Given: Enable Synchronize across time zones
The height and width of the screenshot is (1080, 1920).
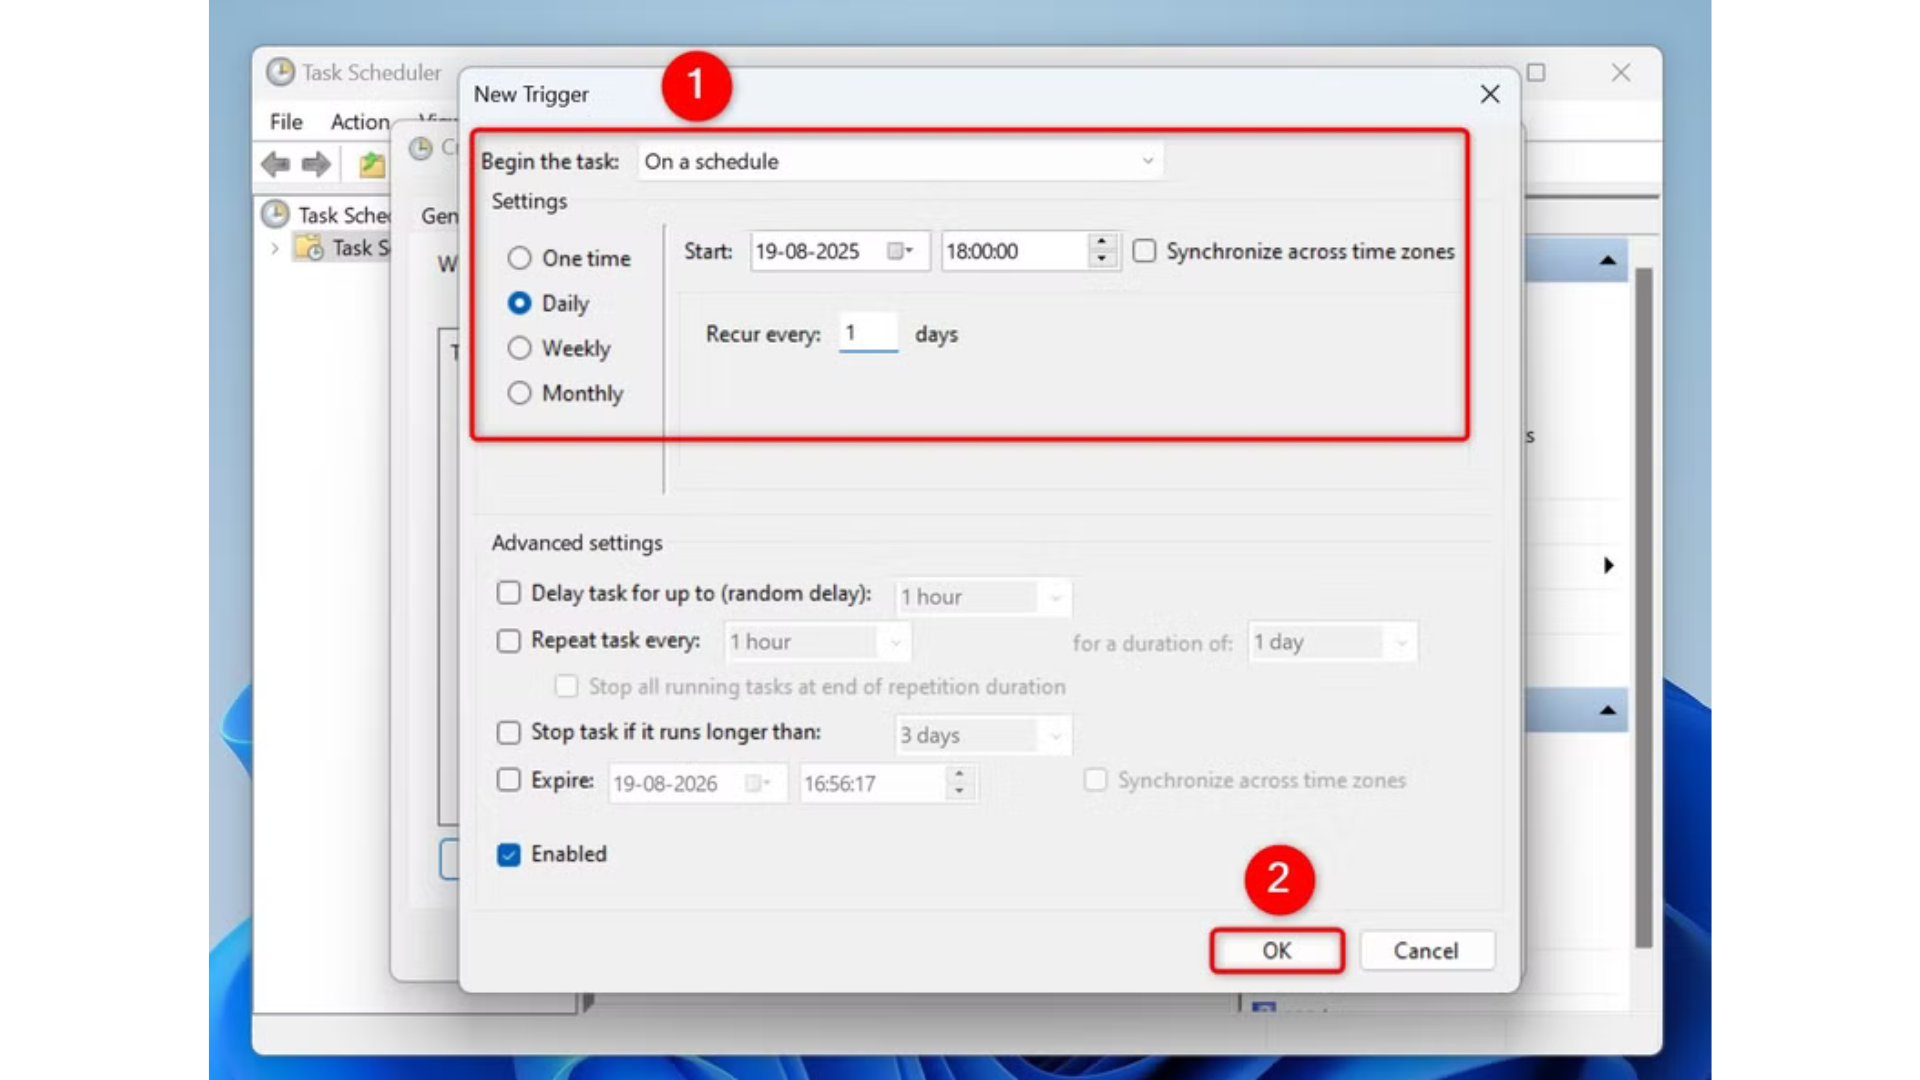Looking at the screenshot, I should tap(1144, 251).
